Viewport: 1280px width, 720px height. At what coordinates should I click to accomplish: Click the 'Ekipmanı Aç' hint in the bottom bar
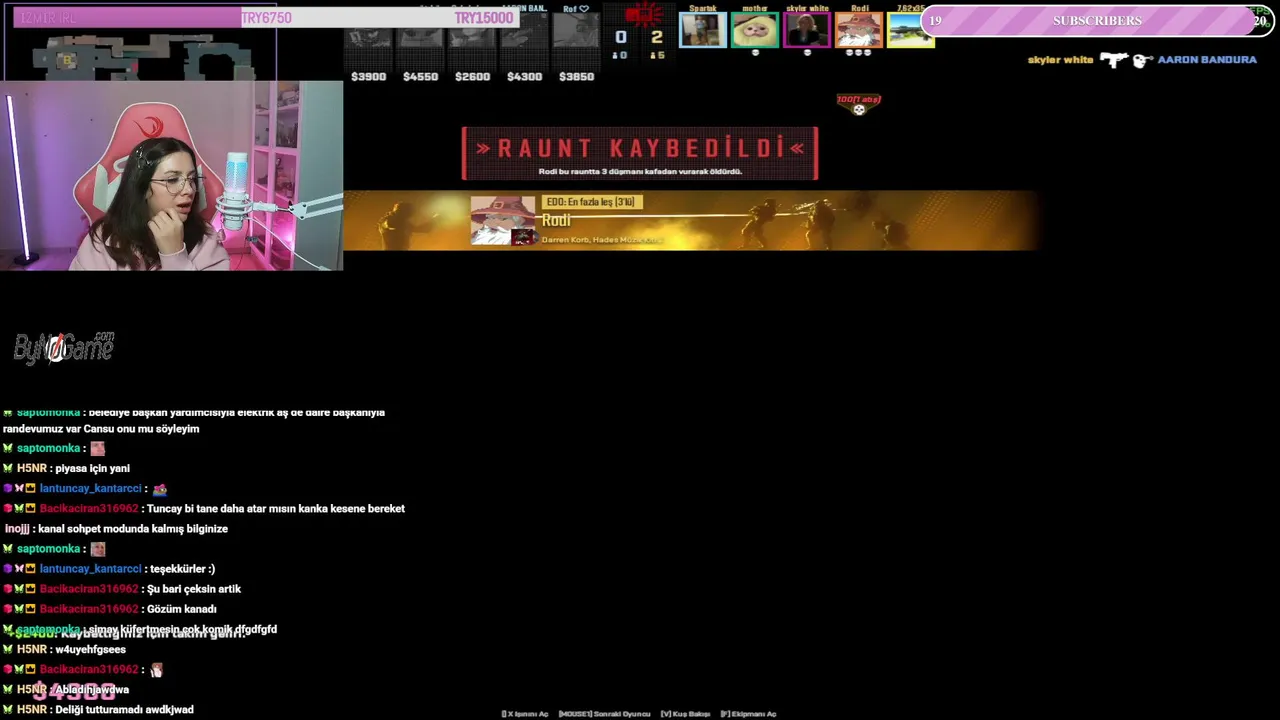(748, 714)
